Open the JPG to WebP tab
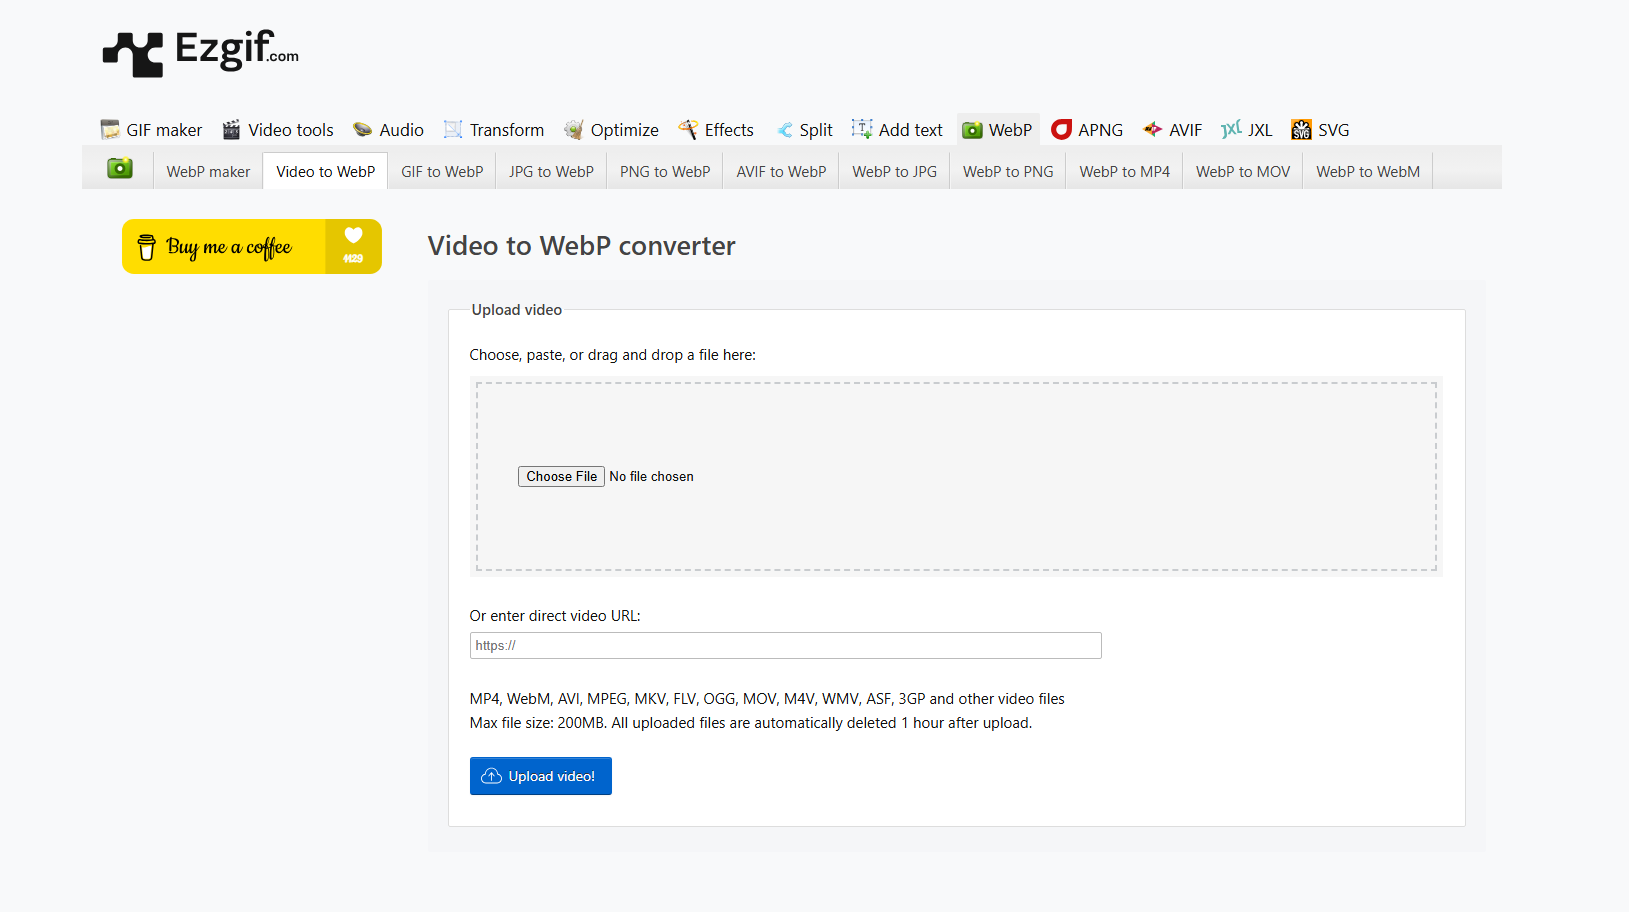The height and width of the screenshot is (912, 1629). (x=551, y=171)
